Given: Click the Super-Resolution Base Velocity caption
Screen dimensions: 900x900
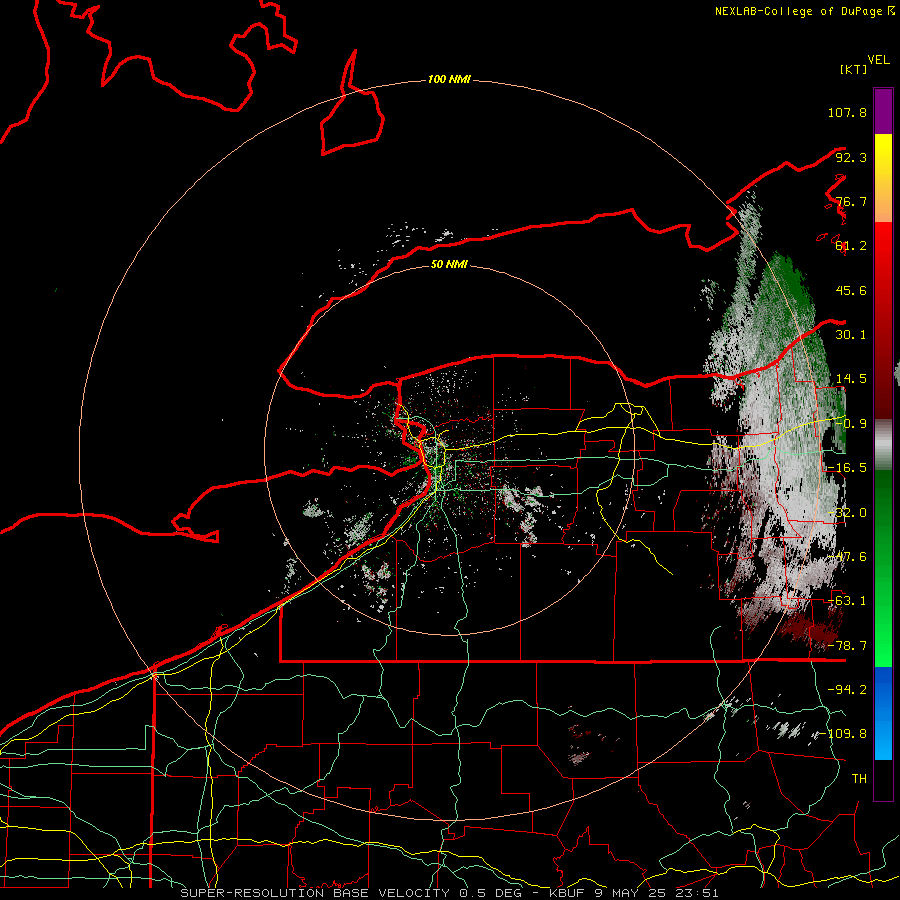Looking at the screenshot, I should click(449, 893).
